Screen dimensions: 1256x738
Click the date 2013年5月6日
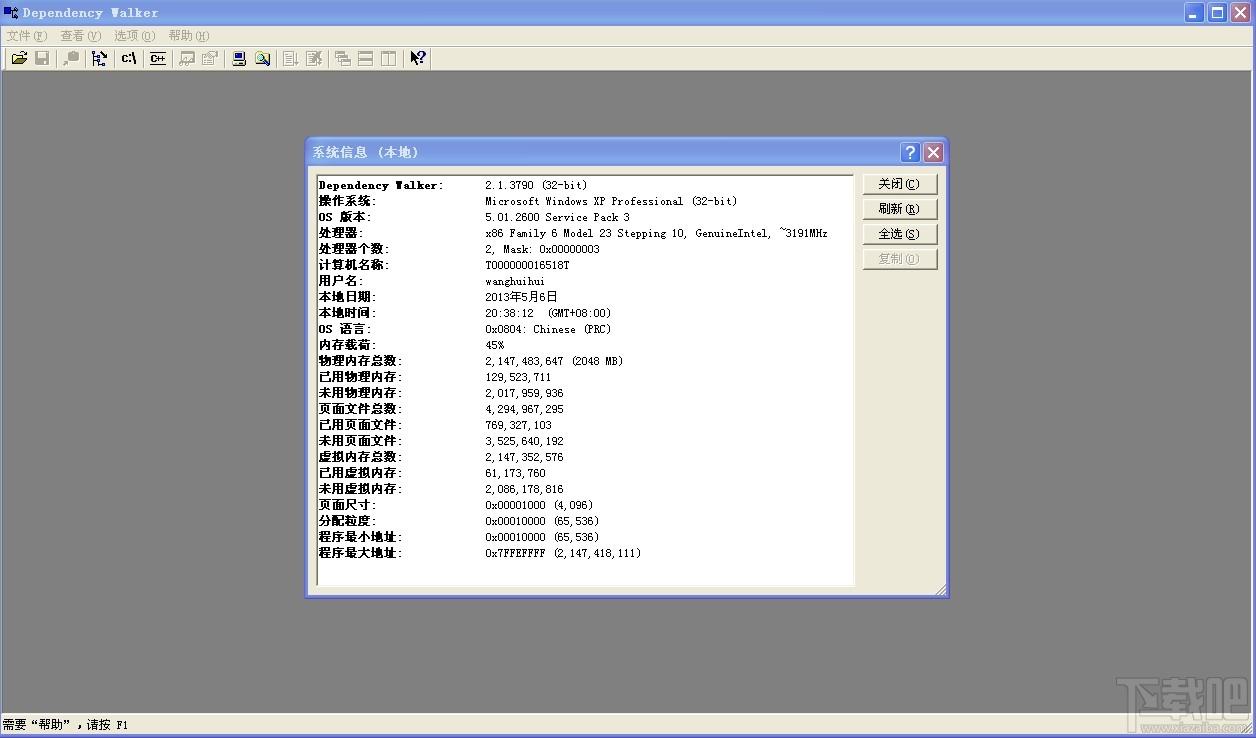pos(521,297)
